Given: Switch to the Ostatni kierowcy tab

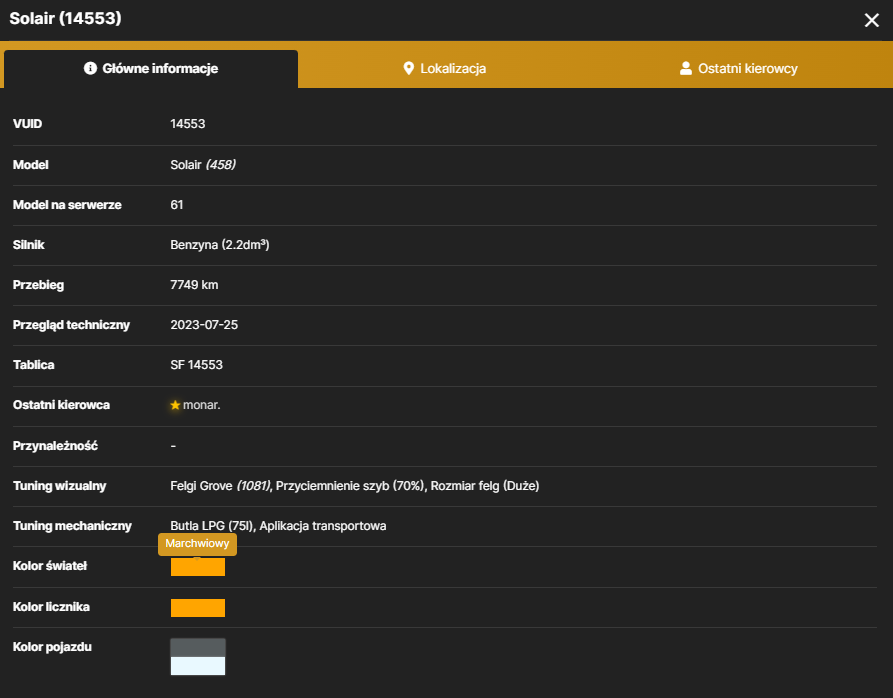Looking at the screenshot, I should tap(739, 69).
